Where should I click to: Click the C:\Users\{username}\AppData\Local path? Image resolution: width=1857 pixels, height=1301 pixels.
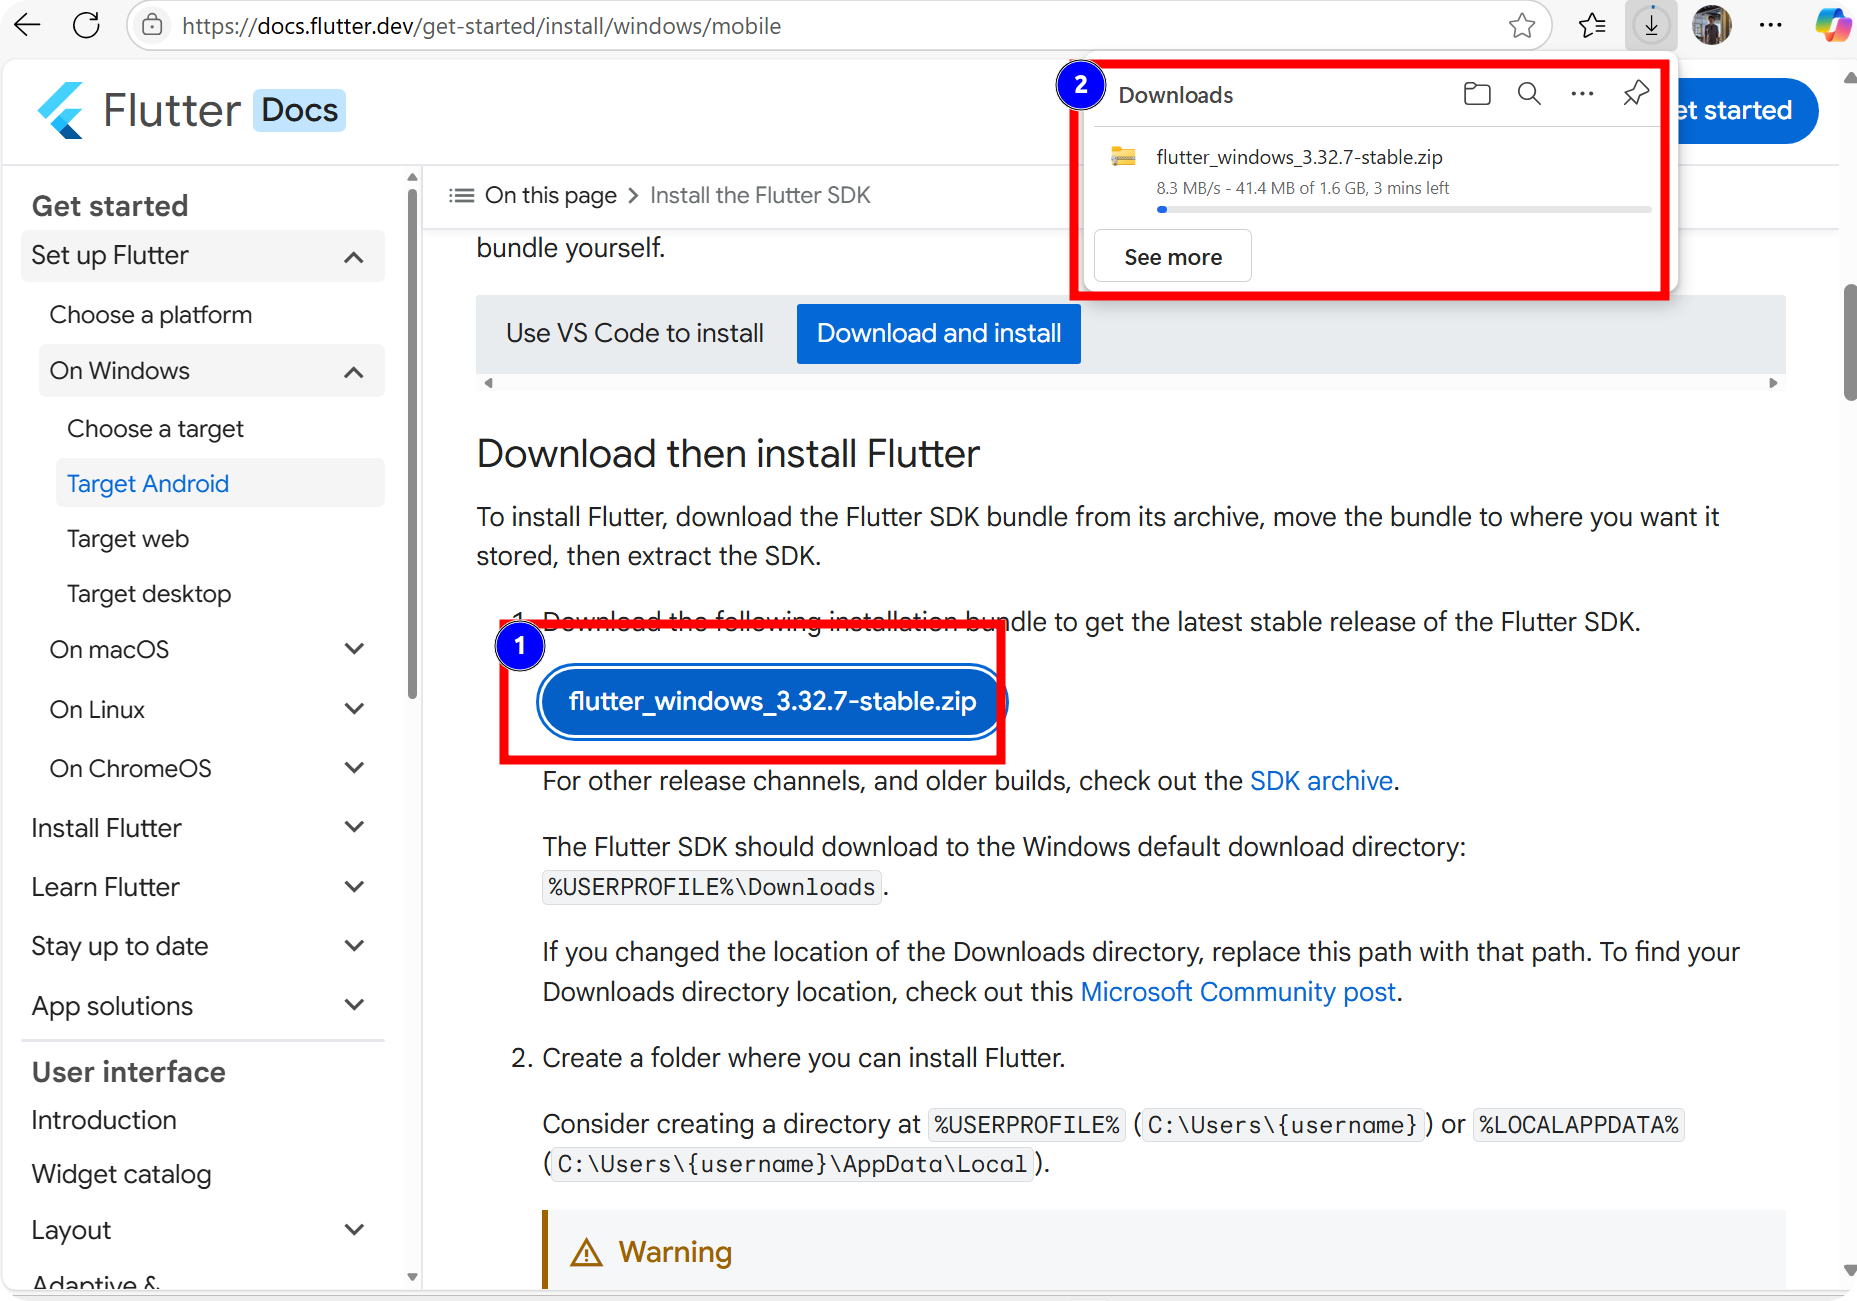click(x=792, y=1164)
